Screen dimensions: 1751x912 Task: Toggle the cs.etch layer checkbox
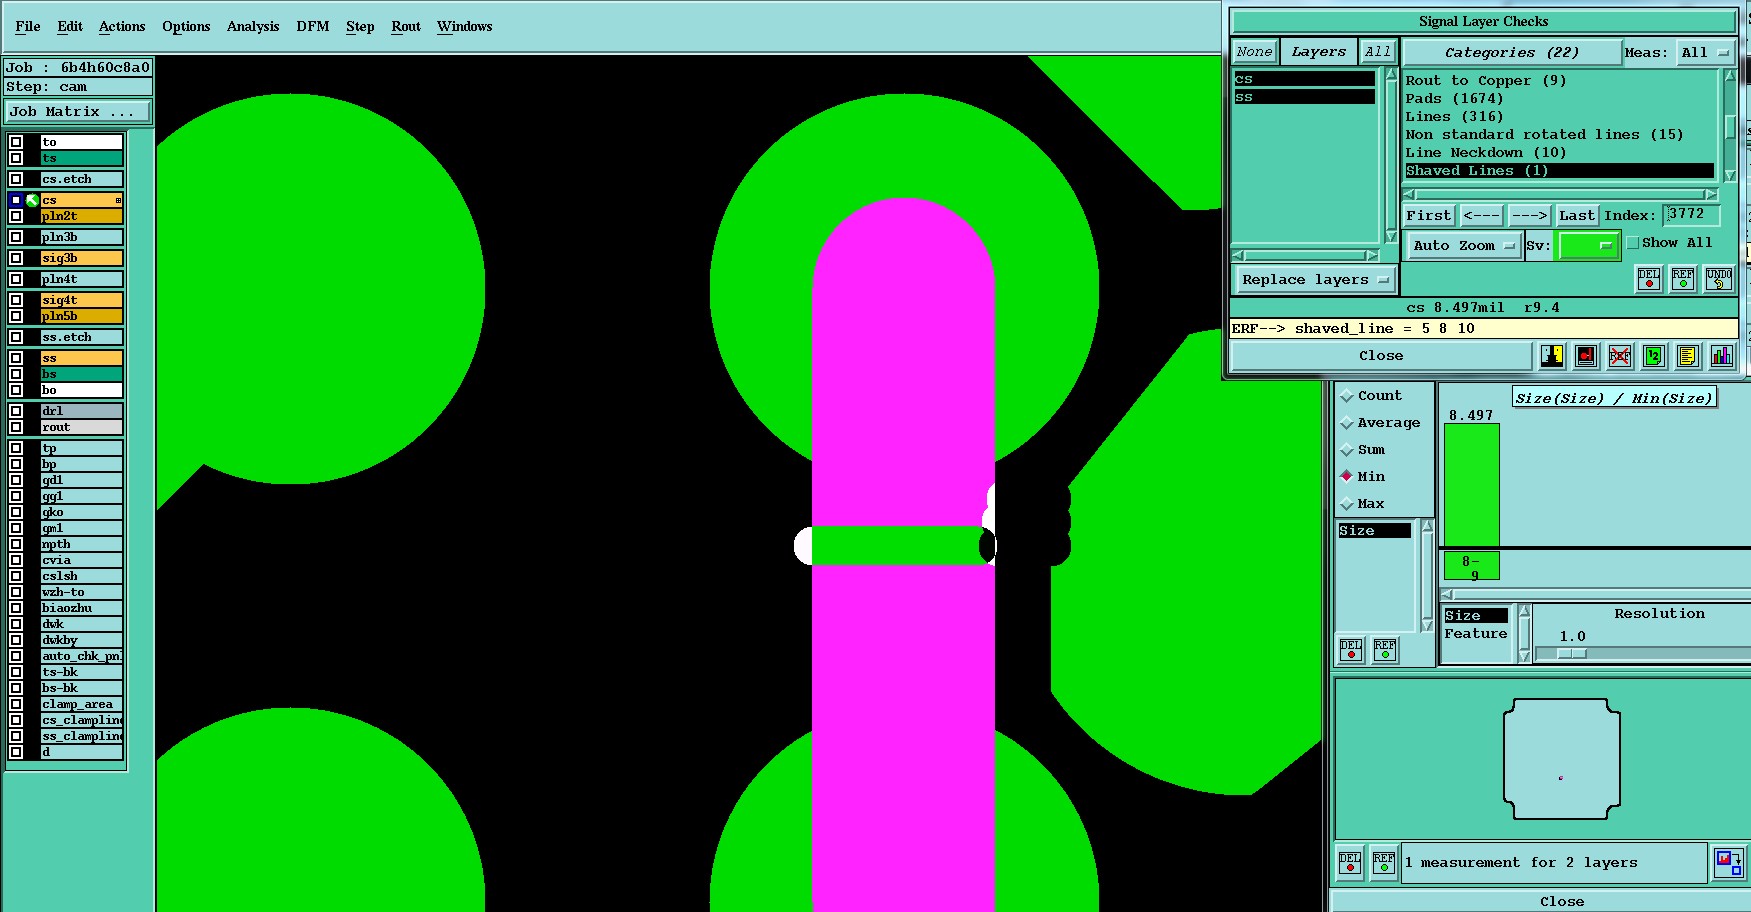[x=16, y=179]
